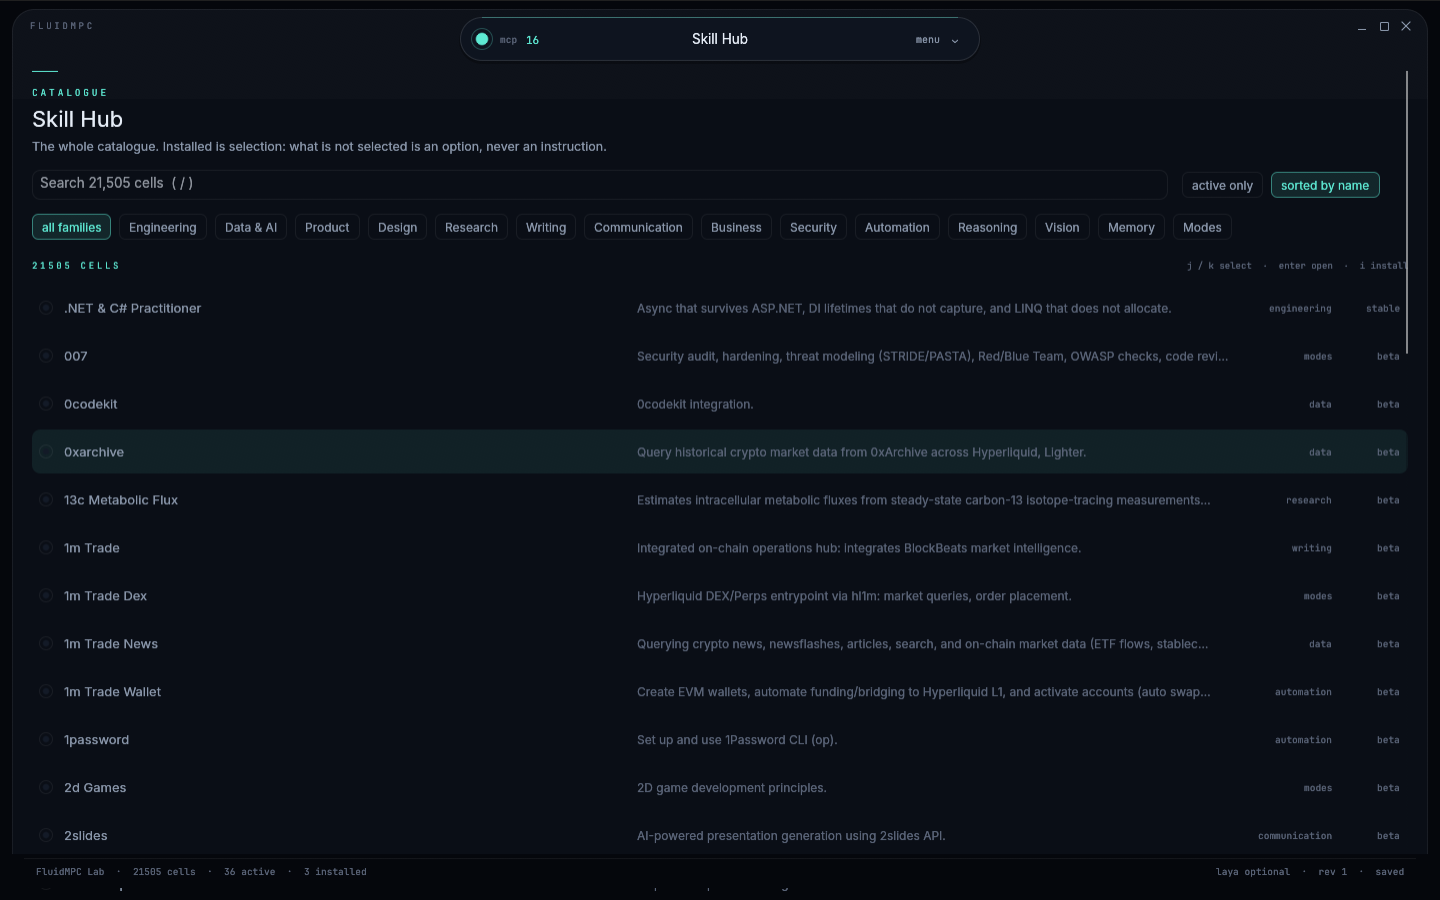
Task: Toggle the circle beside 2d Games
Action: coord(46,788)
